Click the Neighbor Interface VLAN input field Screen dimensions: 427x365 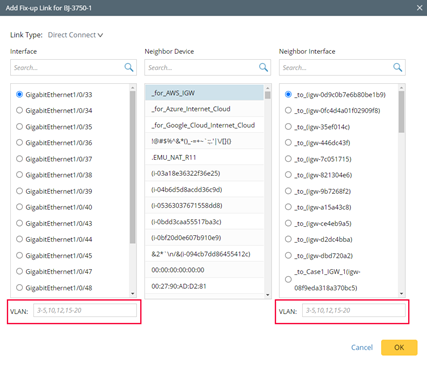[354, 310]
